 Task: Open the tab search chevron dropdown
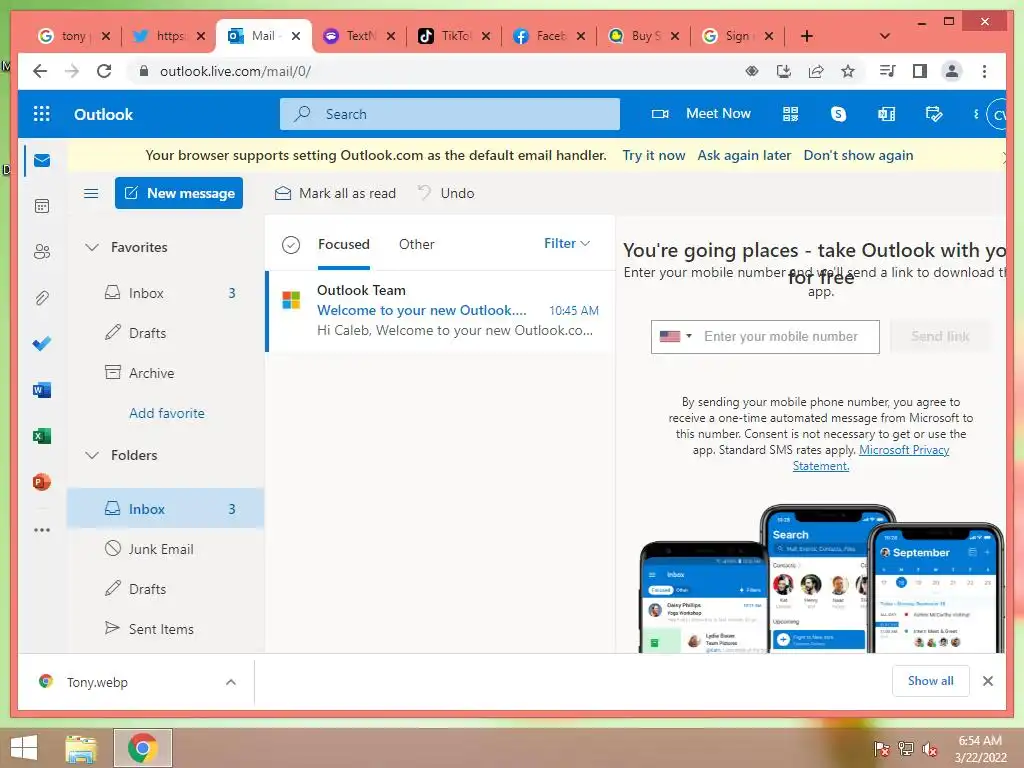pyautogui.click(x=885, y=36)
